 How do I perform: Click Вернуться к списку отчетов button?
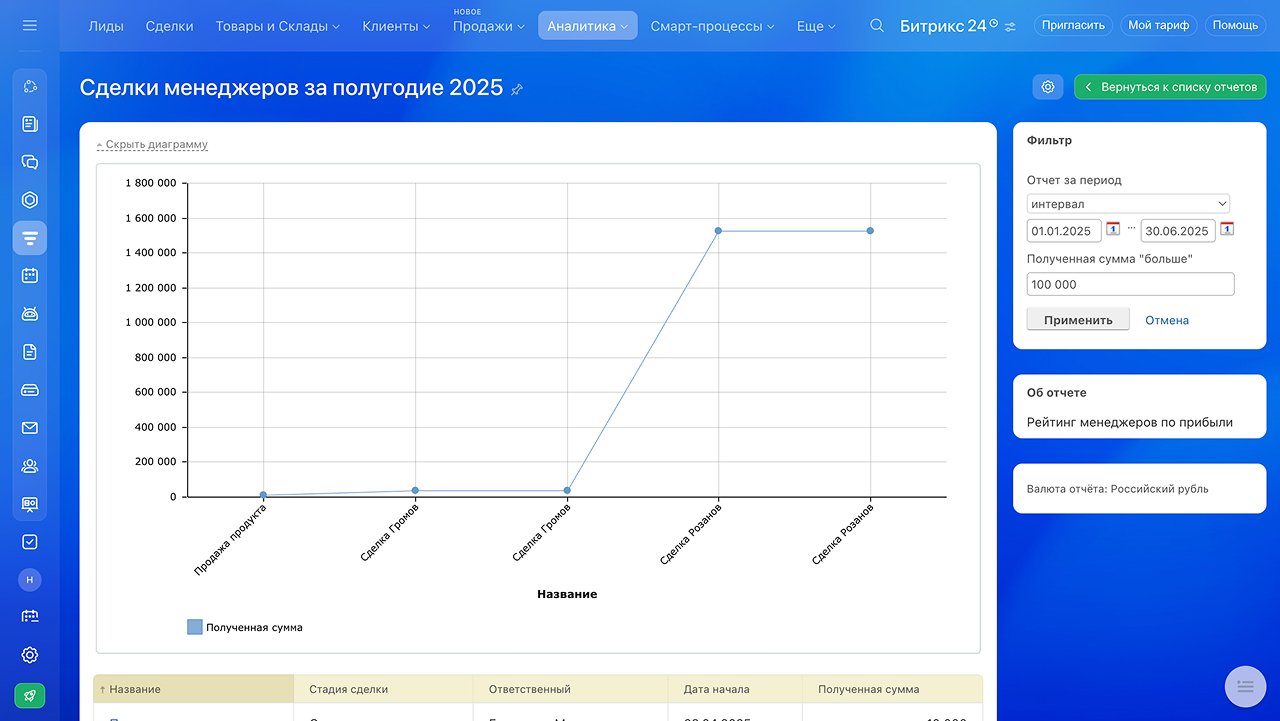(x=1170, y=87)
